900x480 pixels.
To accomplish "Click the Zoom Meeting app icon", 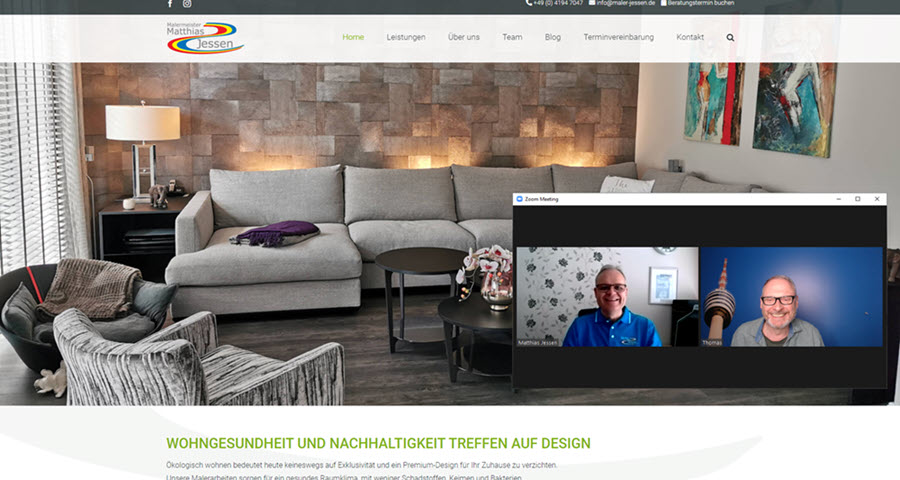I will [x=519, y=199].
